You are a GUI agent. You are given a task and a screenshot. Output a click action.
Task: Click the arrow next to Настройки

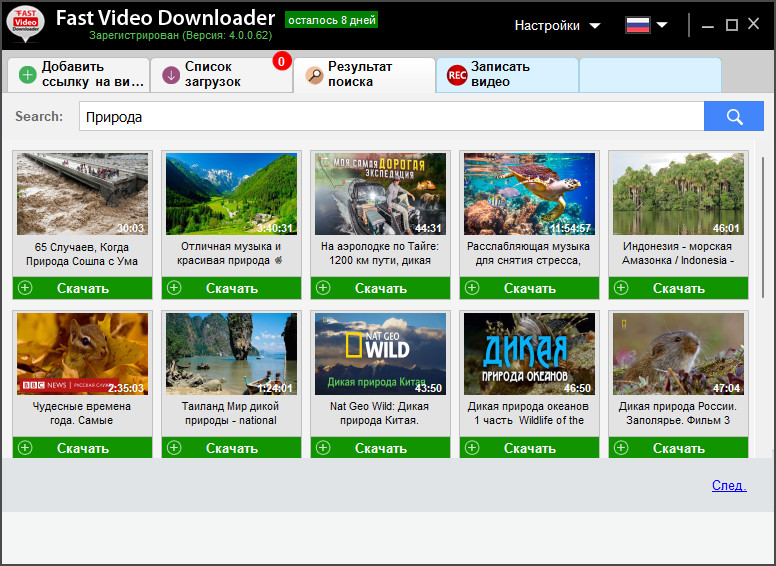pyautogui.click(x=594, y=26)
